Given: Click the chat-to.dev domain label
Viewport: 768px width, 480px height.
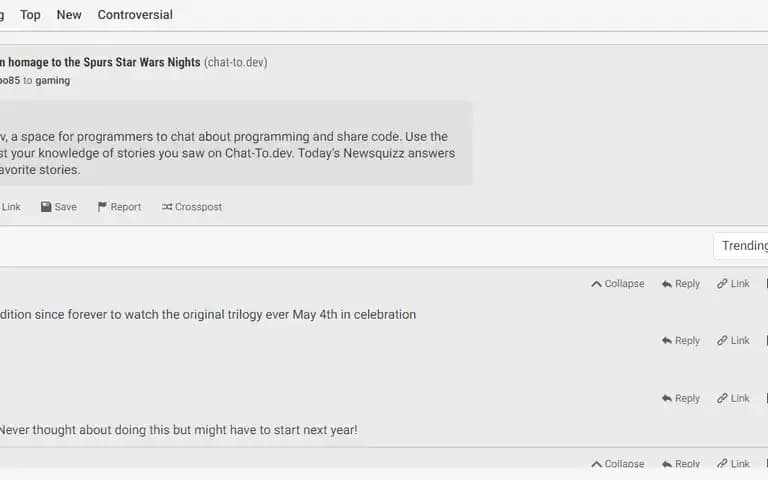Looking at the screenshot, I should pos(236,62).
